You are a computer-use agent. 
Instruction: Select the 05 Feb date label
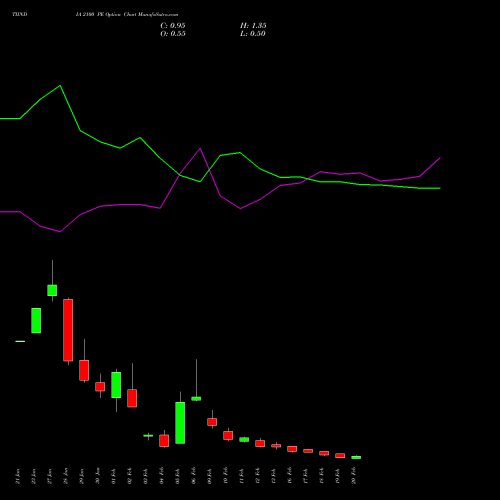[178, 476]
